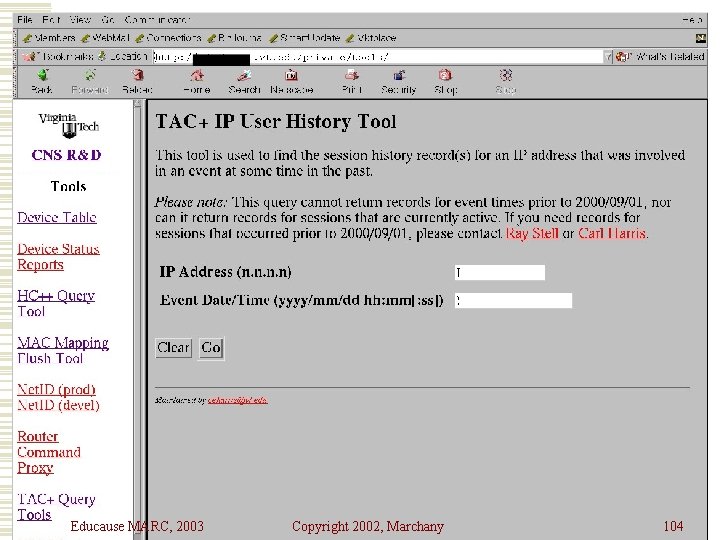Open the WebMail personal toolbar bookmark
The width and height of the screenshot is (720, 540).
106,38
